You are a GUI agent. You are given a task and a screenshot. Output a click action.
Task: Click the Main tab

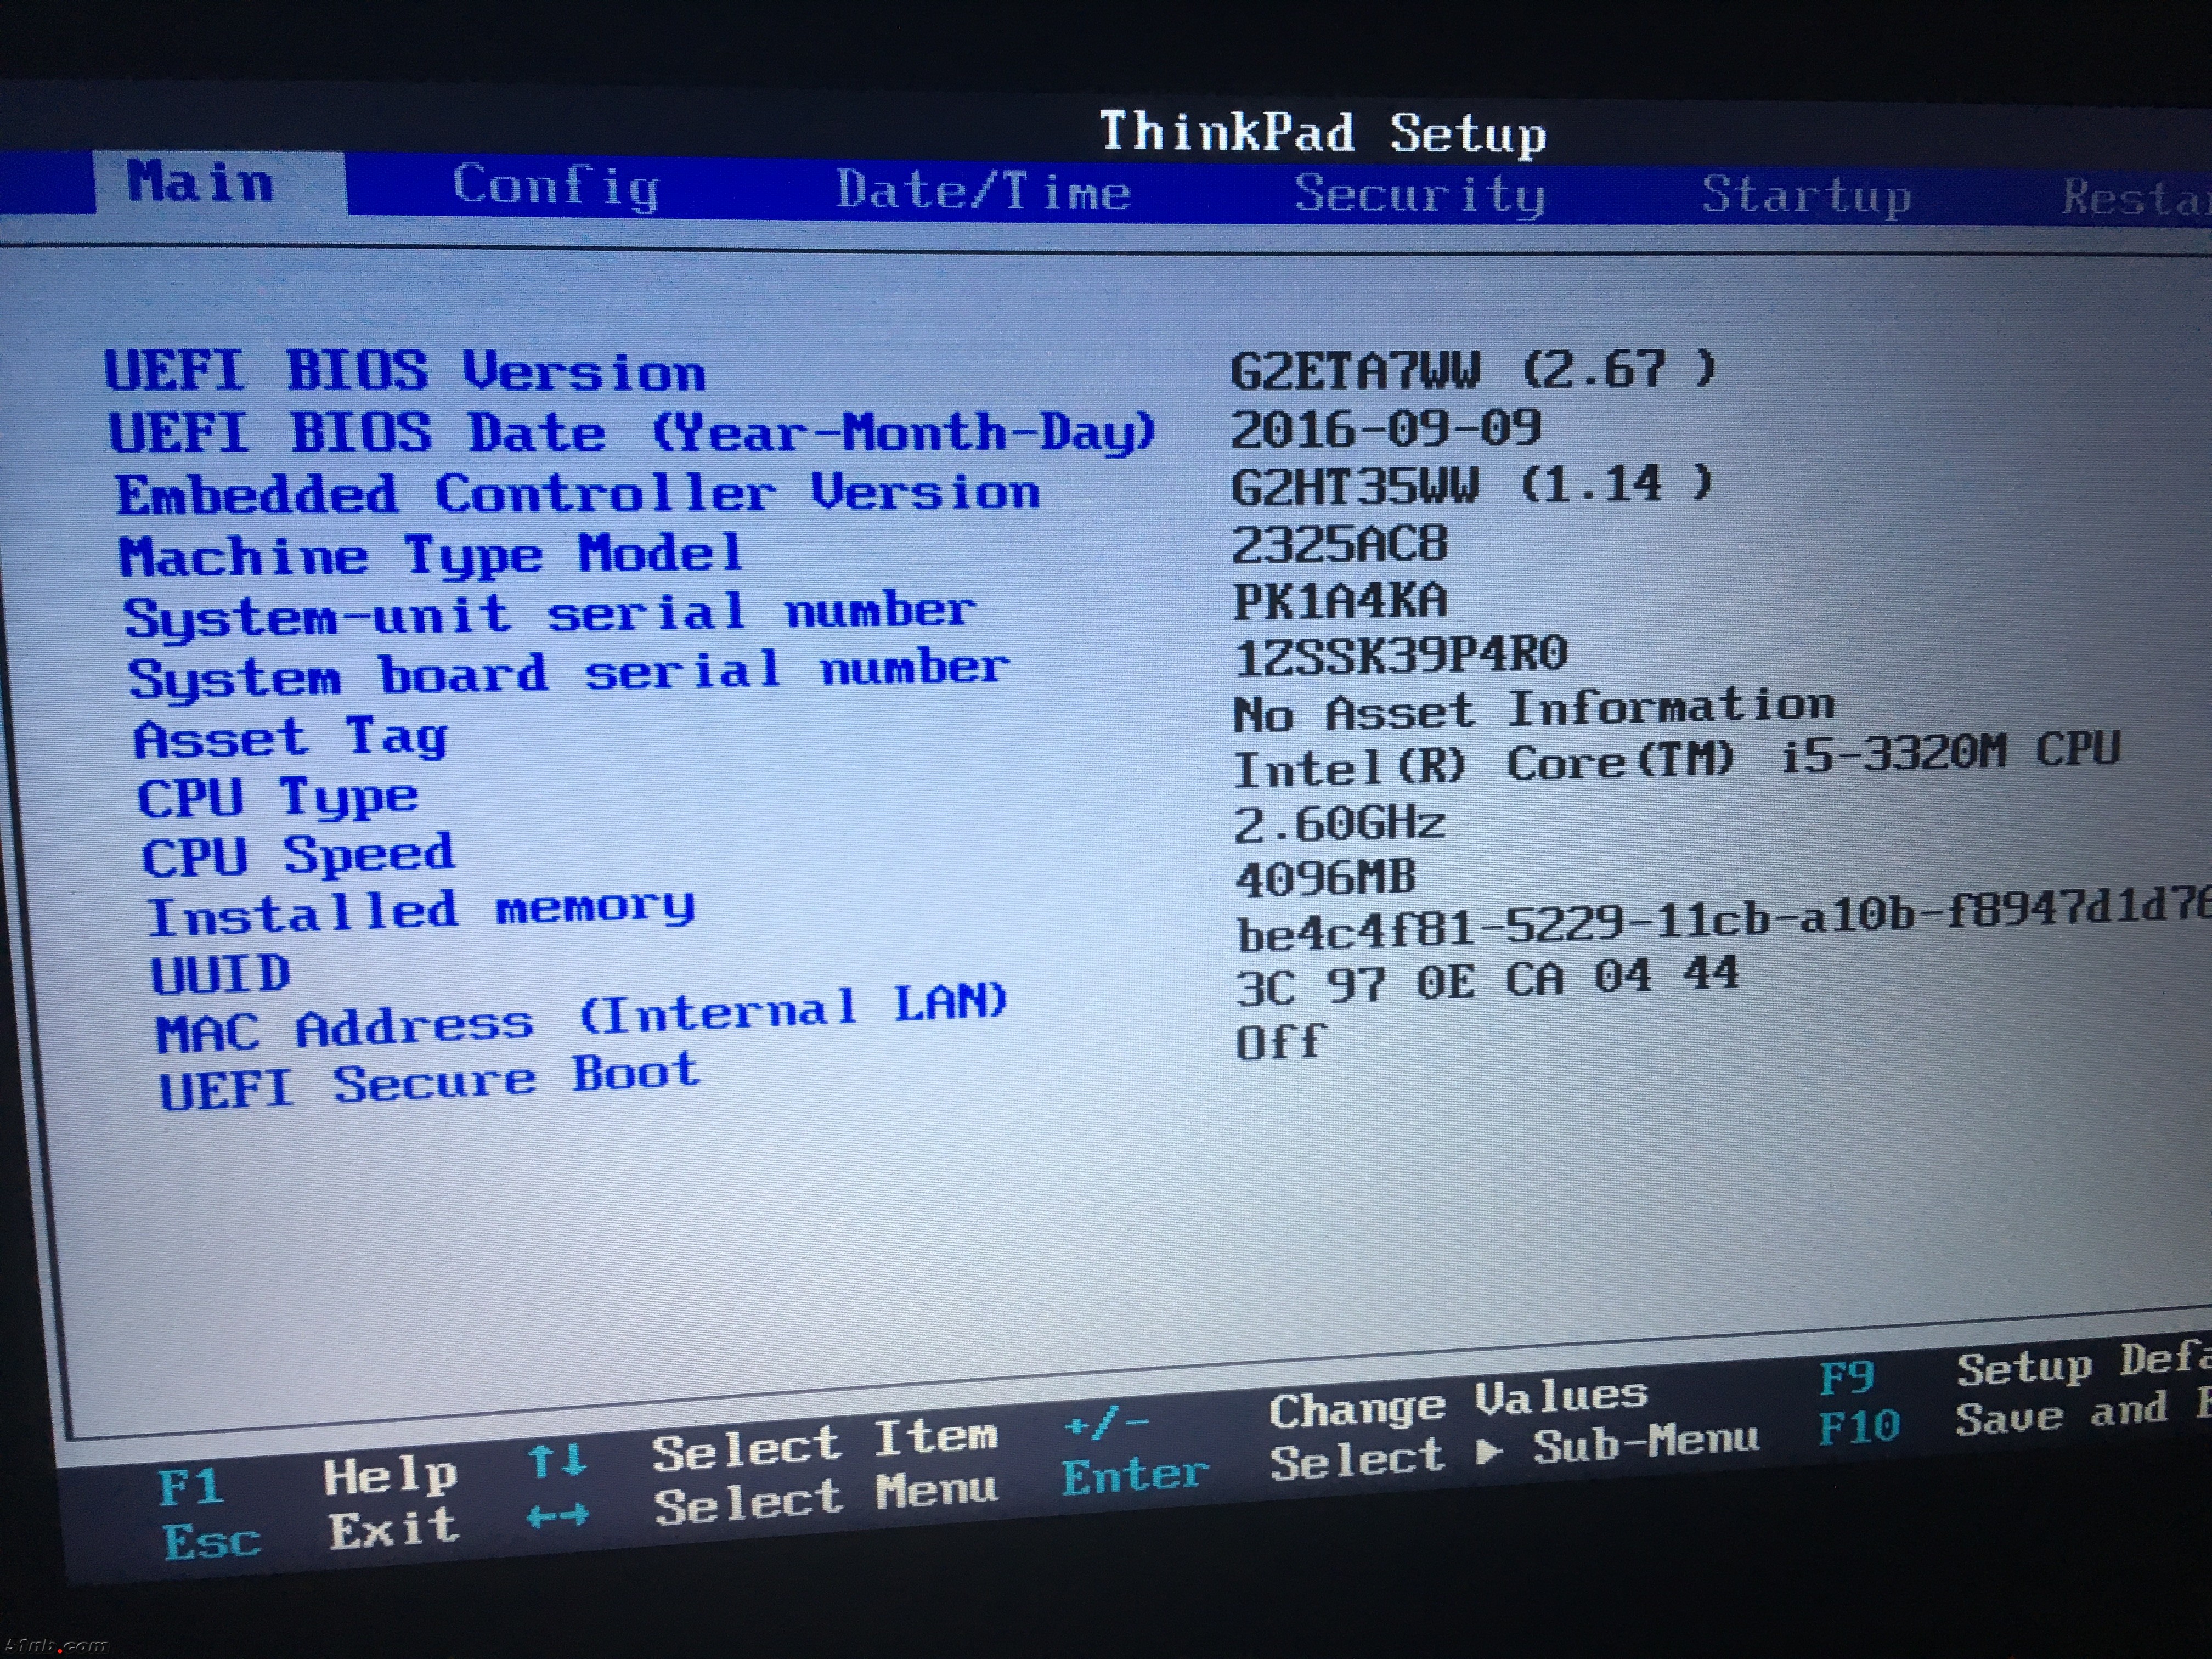pos(200,182)
